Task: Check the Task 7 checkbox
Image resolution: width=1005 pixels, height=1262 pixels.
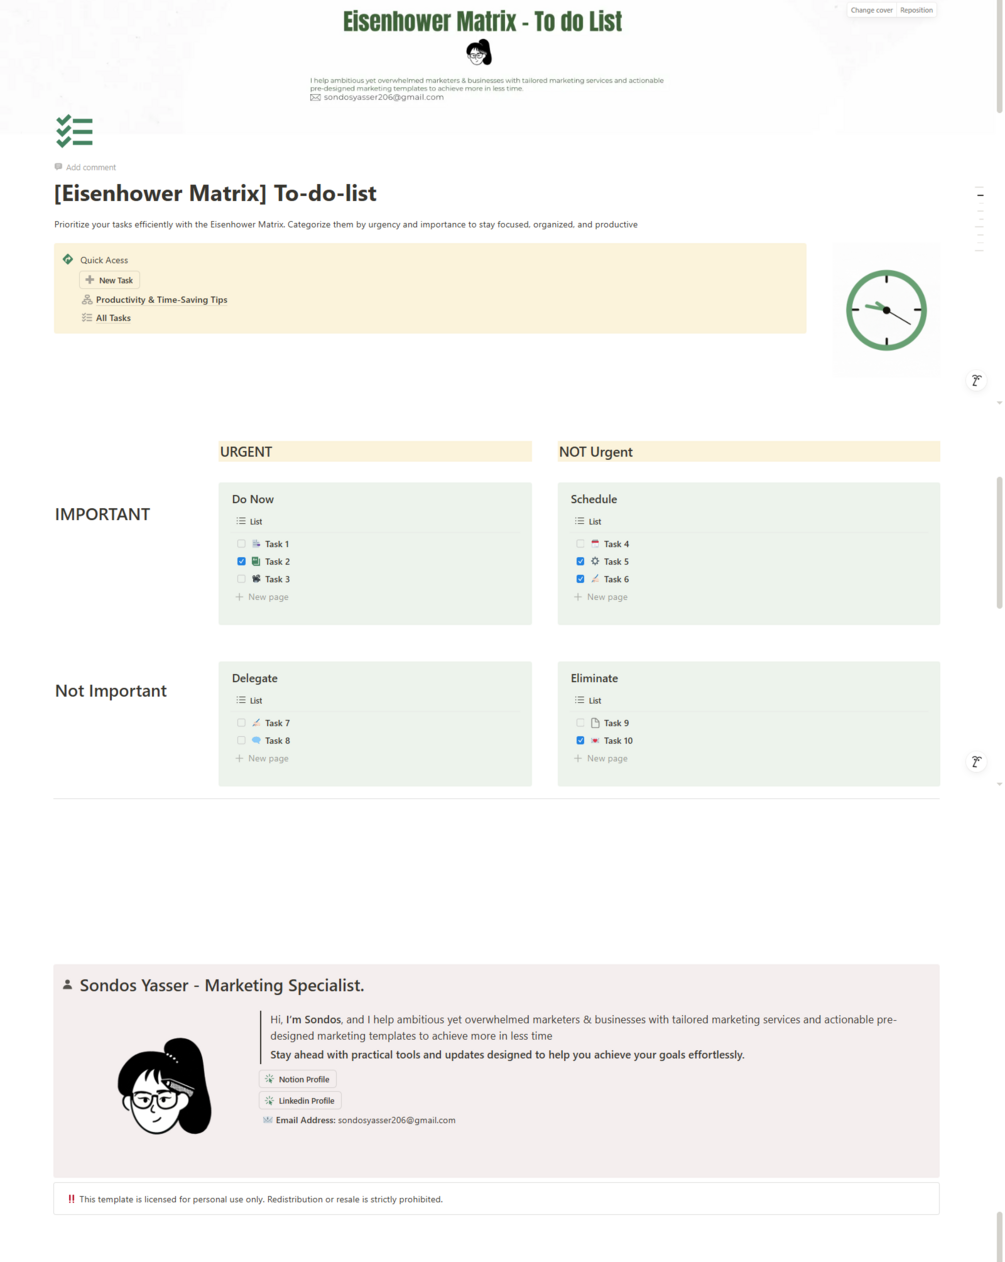Action: [241, 722]
